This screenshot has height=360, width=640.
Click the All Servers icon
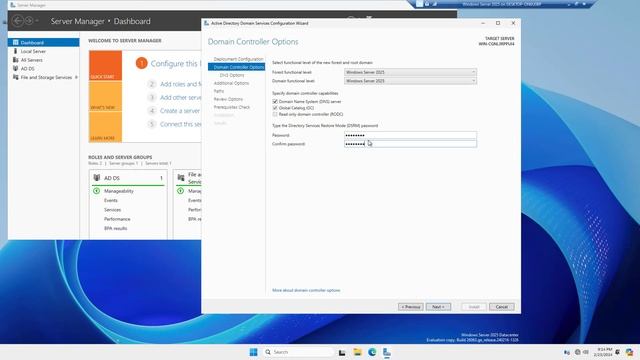pyautogui.click(x=16, y=60)
